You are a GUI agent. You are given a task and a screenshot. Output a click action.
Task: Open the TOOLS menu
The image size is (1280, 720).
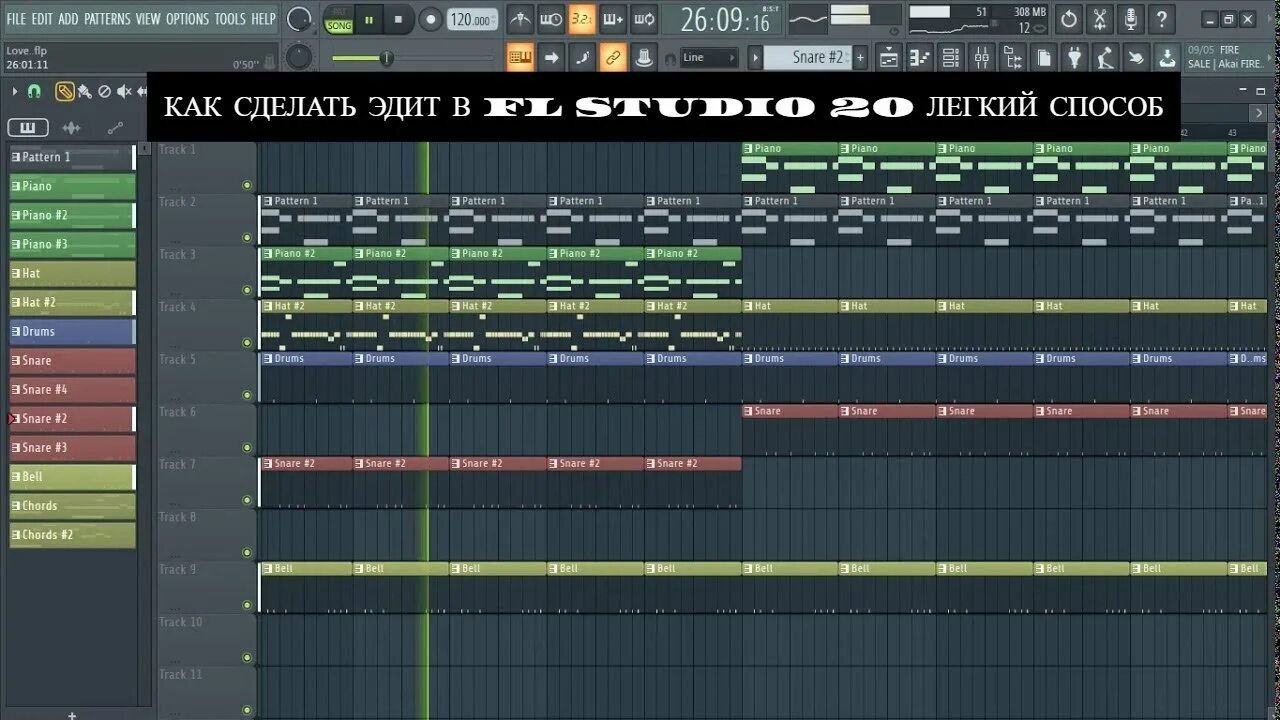[x=230, y=19]
